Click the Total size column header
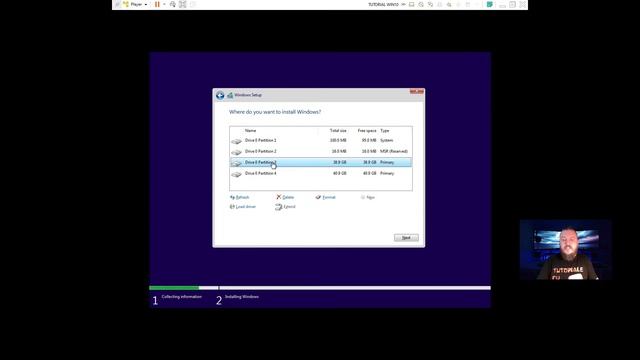The image size is (640, 360). [x=338, y=131]
